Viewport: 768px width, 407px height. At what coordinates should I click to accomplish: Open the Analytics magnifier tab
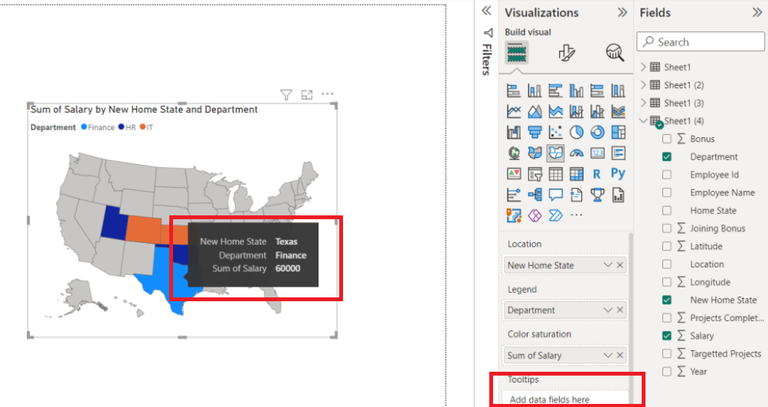(x=615, y=52)
